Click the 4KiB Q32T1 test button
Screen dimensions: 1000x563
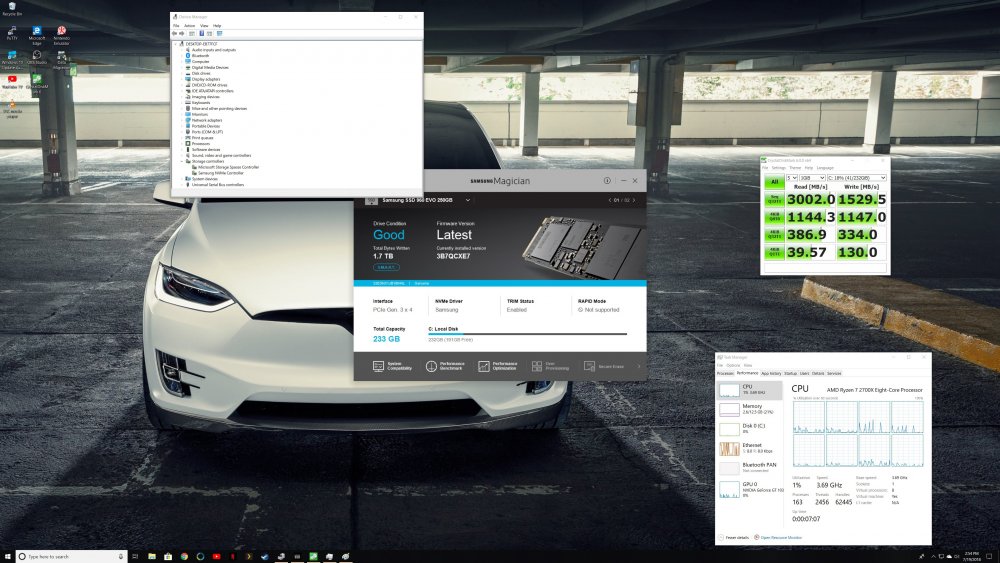[x=774, y=235]
